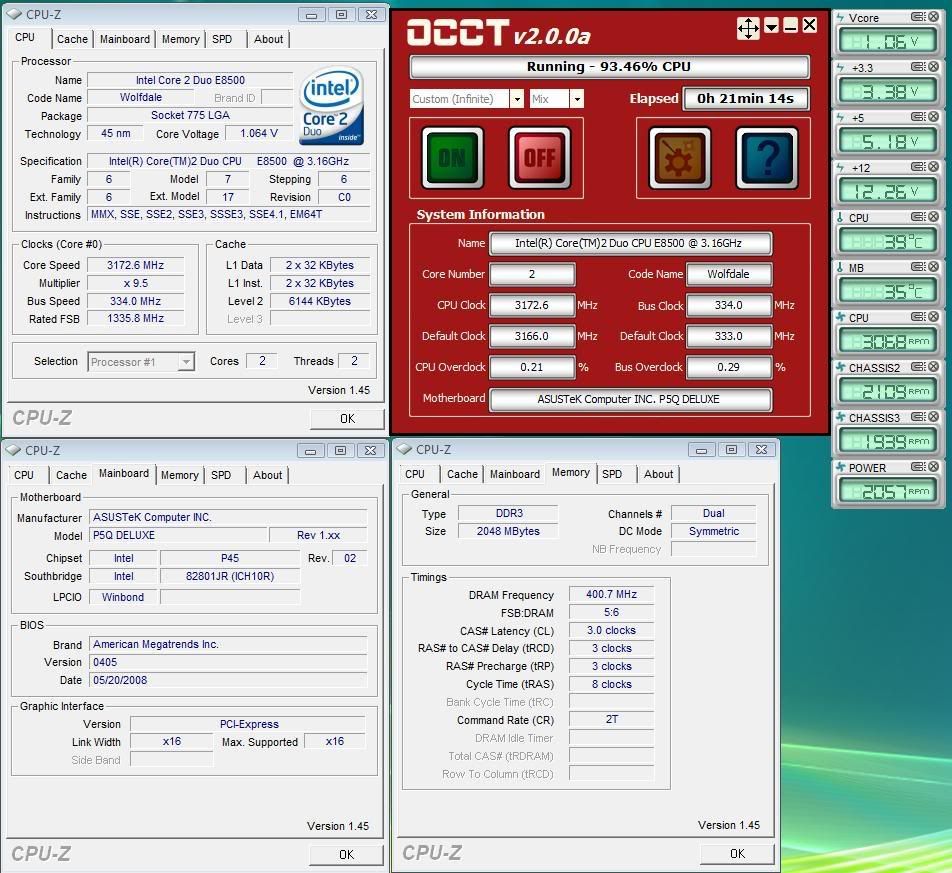Open OCCT settings via the gear icon
This screenshot has height=873, width=952.
679,158
